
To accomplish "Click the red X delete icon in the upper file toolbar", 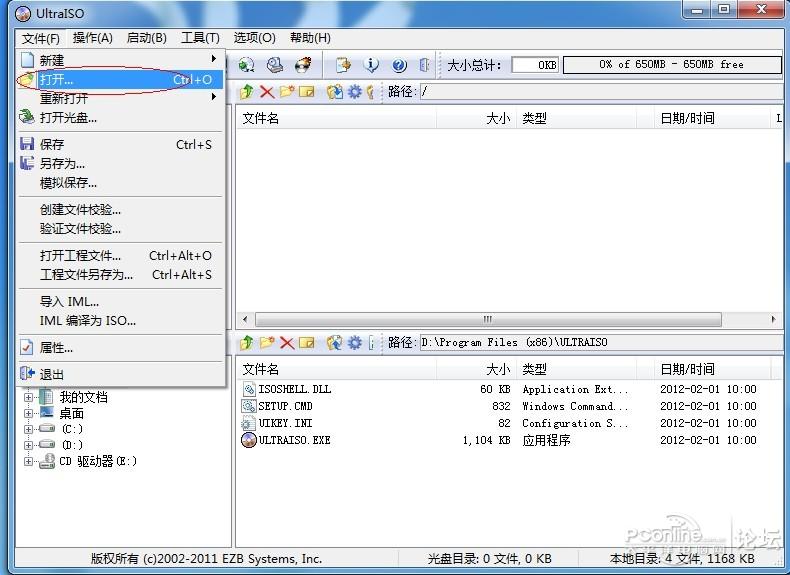I will coord(267,92).
